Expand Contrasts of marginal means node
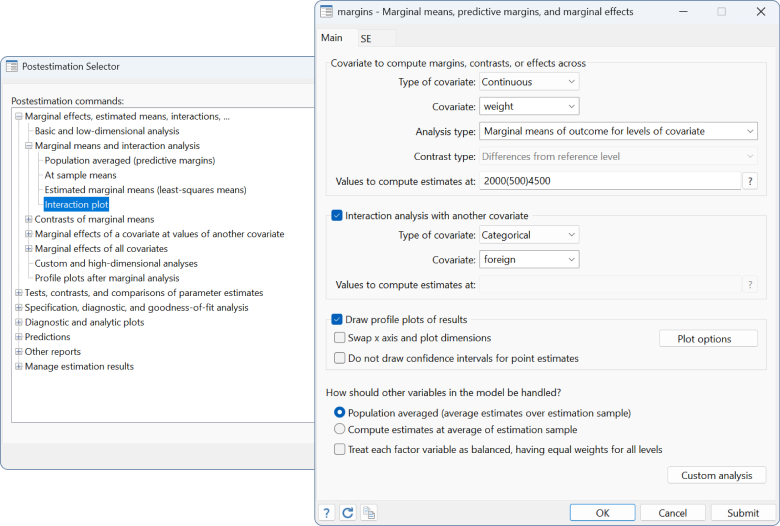 28,219
